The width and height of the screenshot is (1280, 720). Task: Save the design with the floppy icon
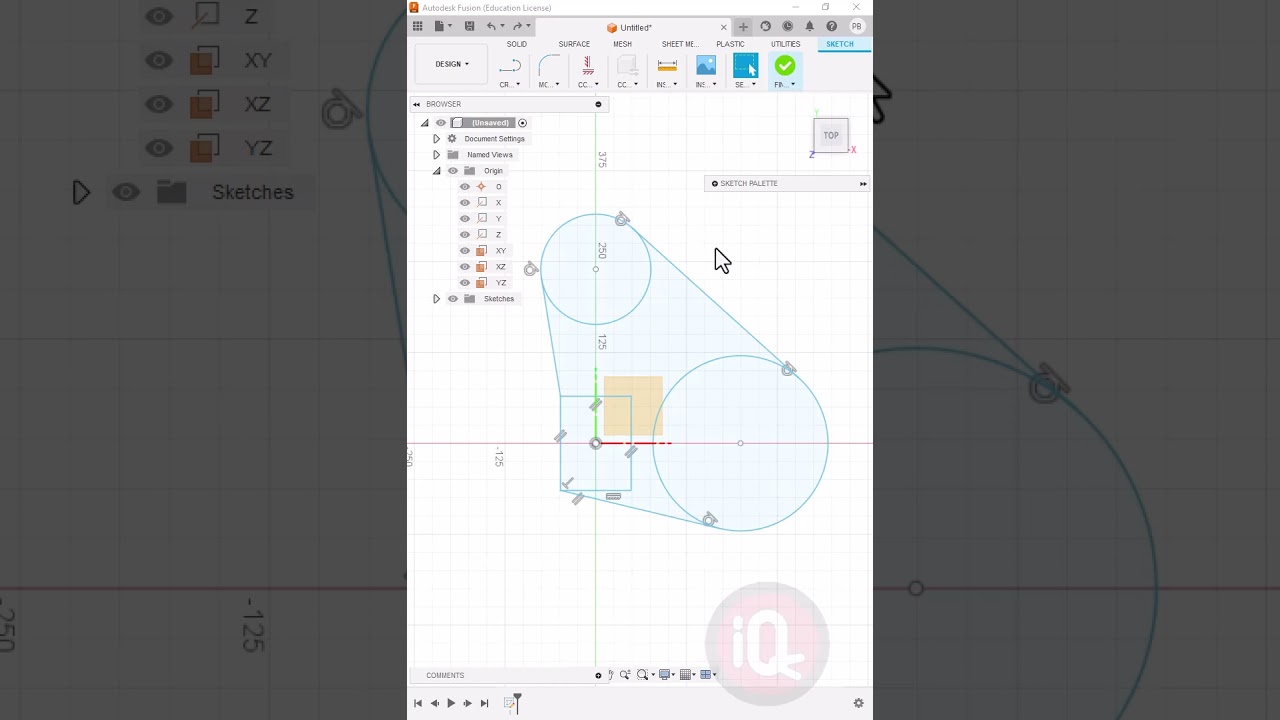point(469,26)
